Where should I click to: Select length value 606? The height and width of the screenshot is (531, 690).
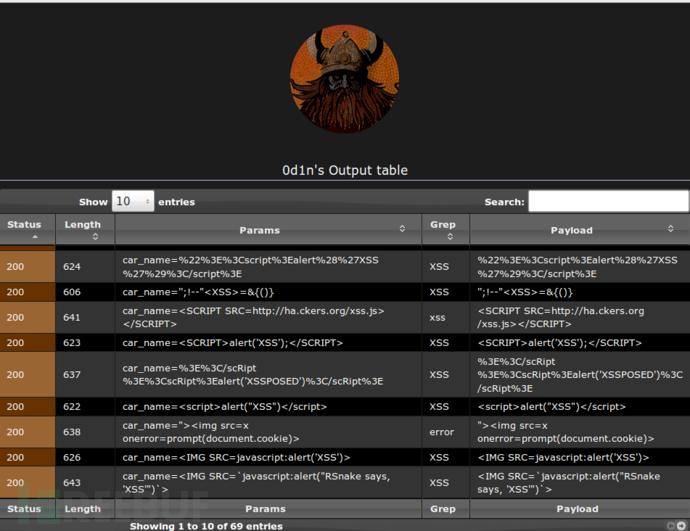point(72,292)
